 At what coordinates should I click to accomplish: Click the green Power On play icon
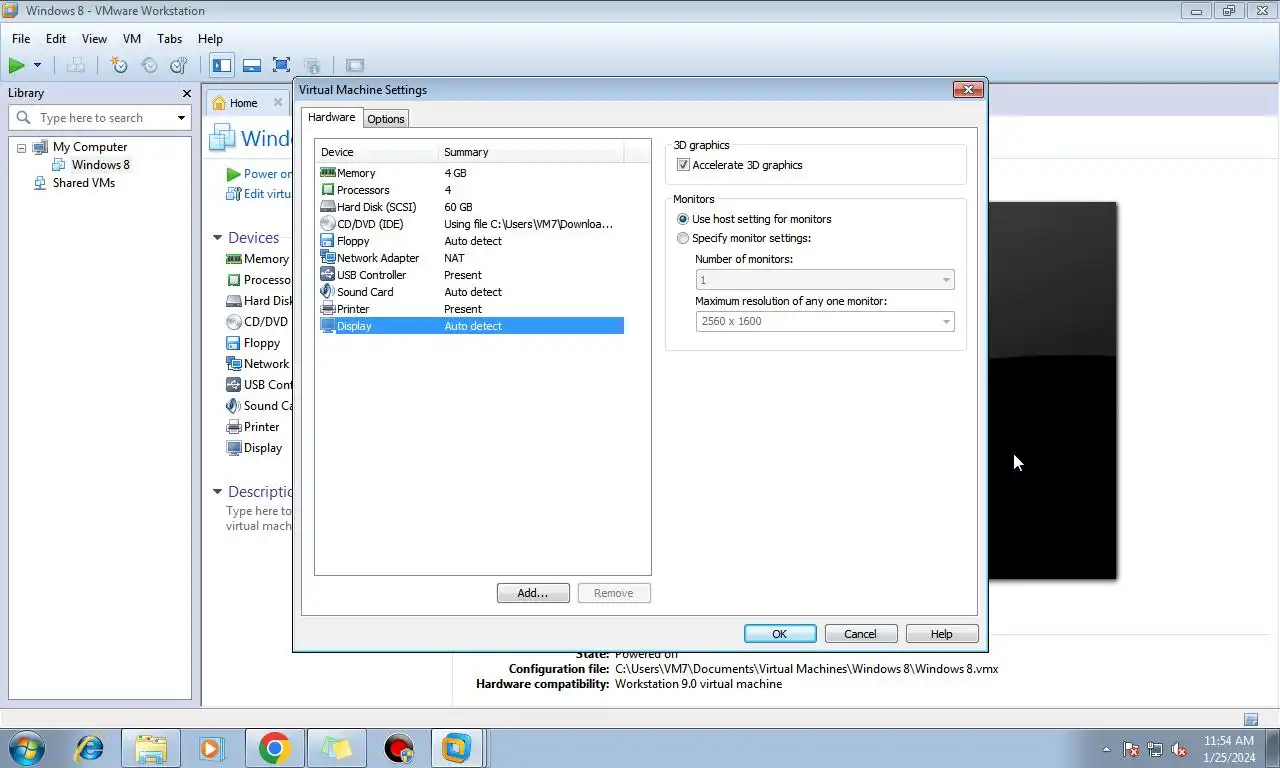click(x=17, y=65)
